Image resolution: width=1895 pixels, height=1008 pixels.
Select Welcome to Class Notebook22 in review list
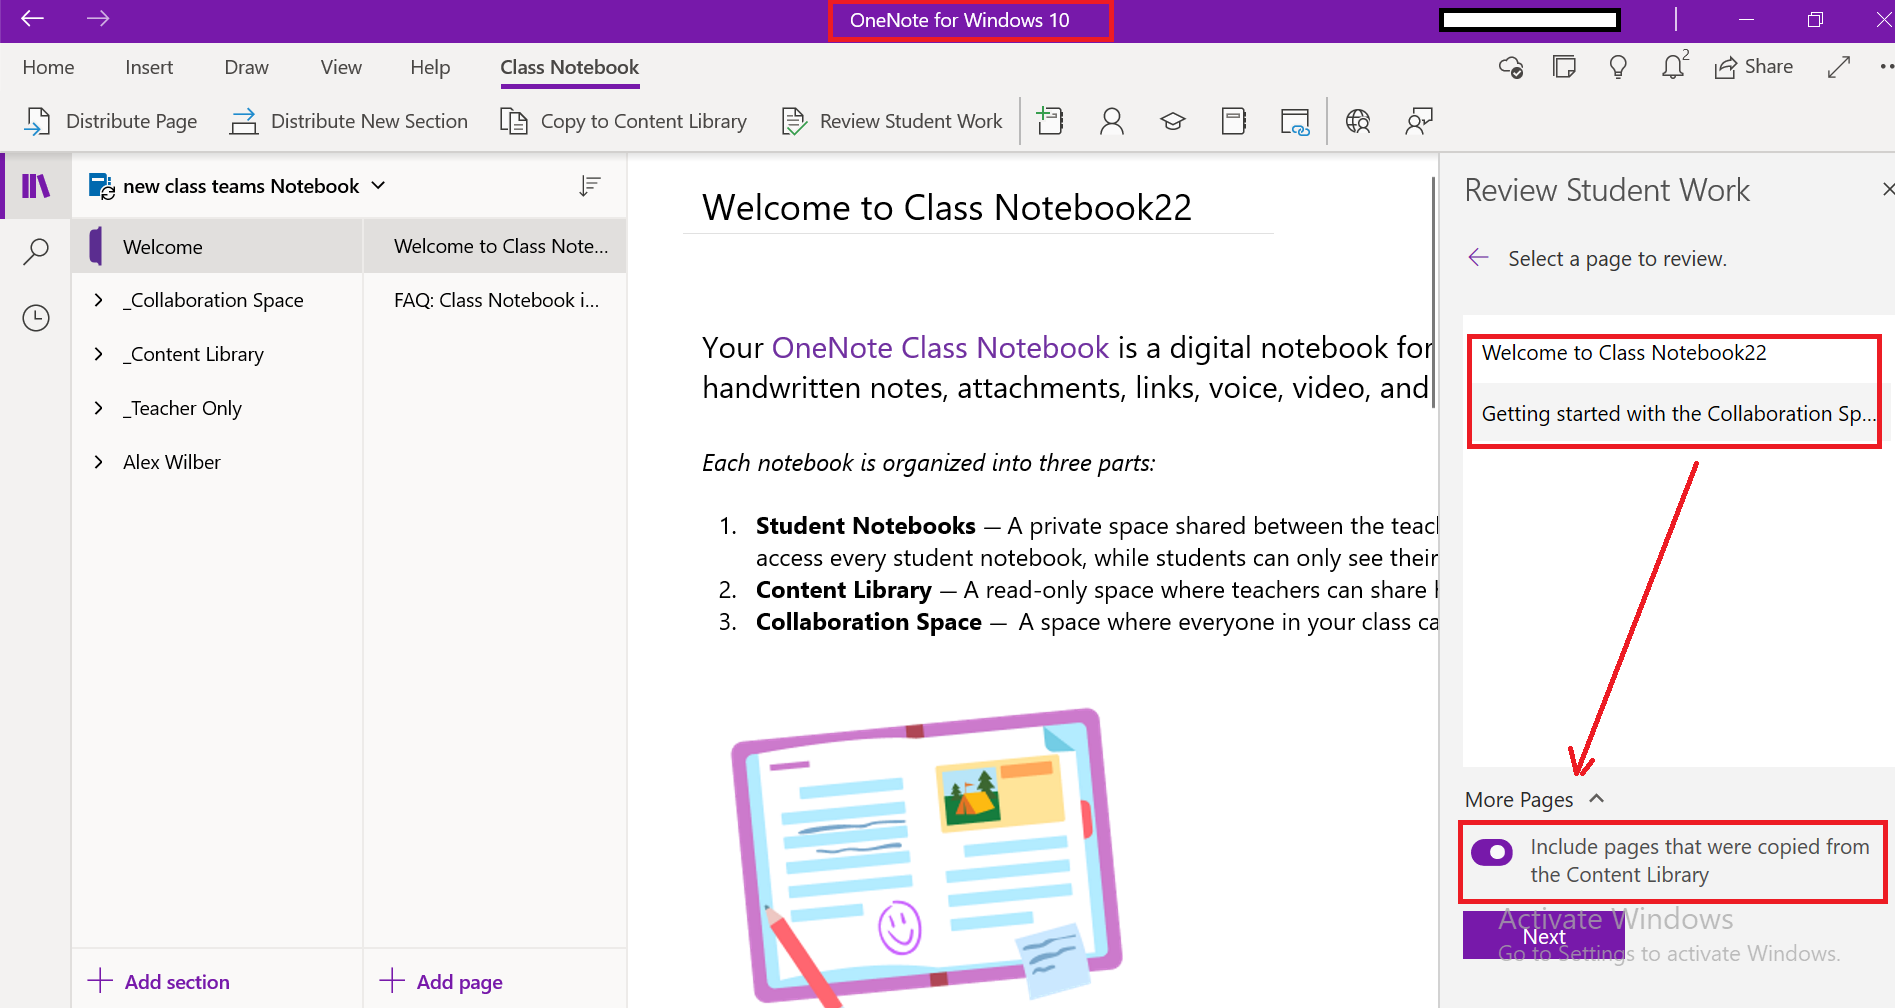1675,353
